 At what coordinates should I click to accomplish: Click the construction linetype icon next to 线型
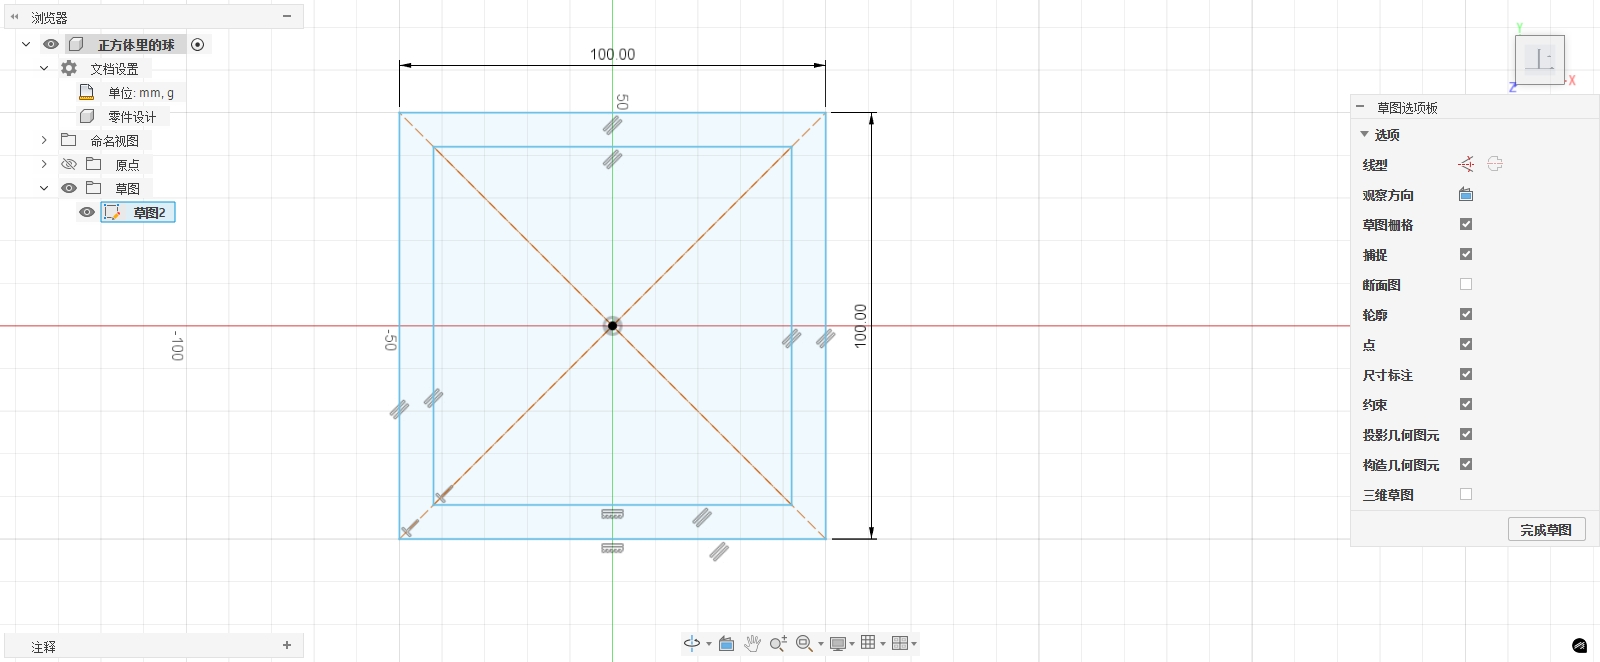point(1466,164)
